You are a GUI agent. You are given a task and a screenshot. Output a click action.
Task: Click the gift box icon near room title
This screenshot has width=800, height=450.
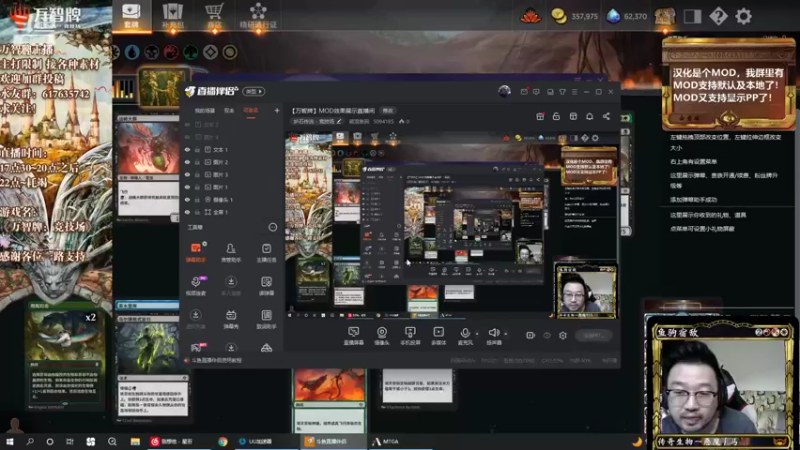pyautogui.click(x=540, y=116)
